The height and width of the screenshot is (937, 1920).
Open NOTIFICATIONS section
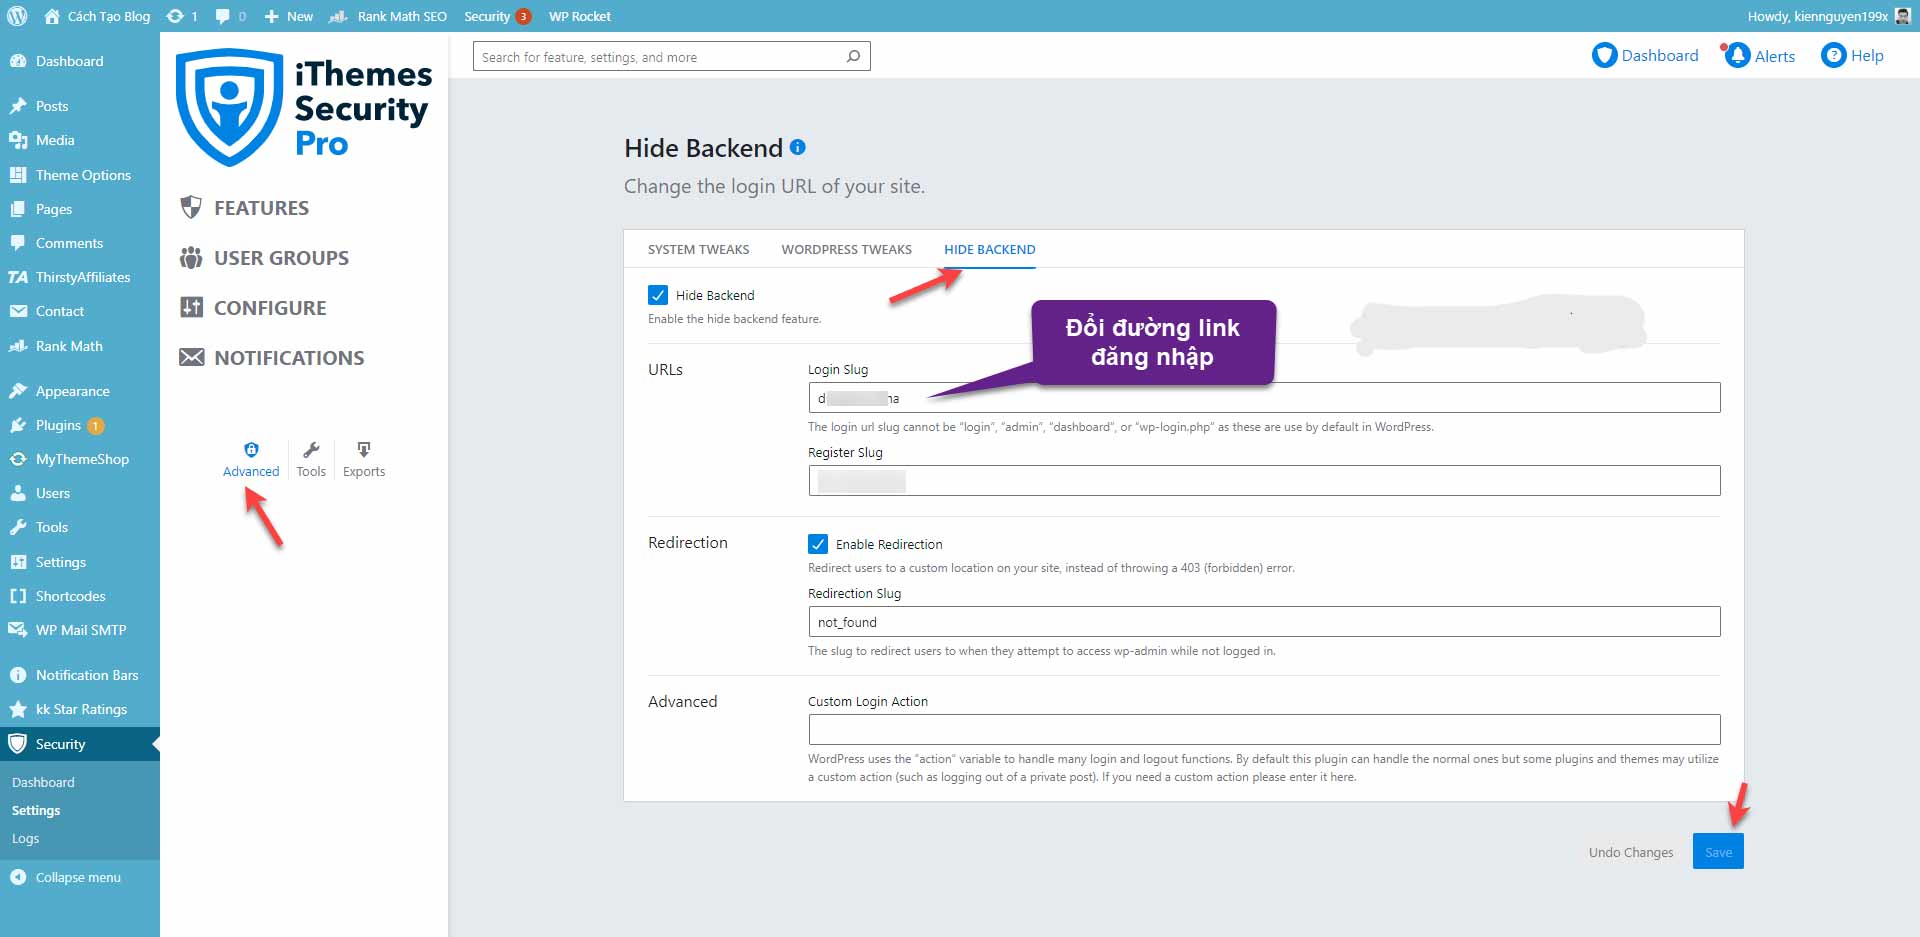click(x=271, y=358)
